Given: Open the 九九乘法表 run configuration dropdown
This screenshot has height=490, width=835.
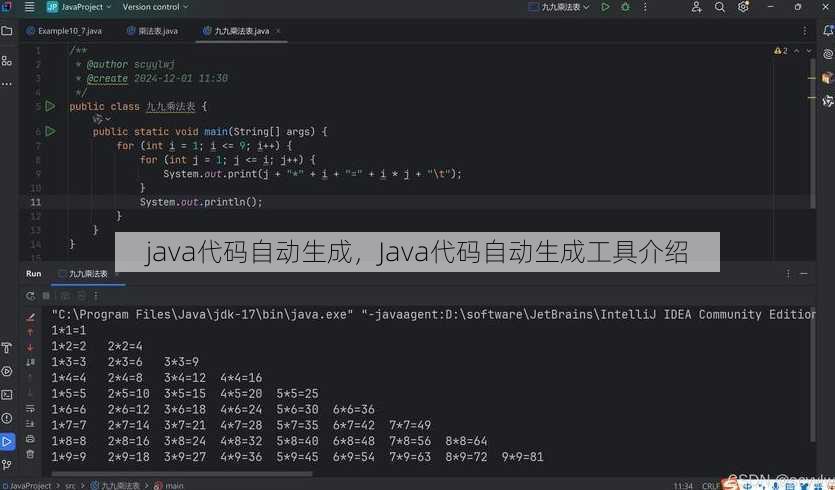Looking at the screenshot, I should click(559, 7).
